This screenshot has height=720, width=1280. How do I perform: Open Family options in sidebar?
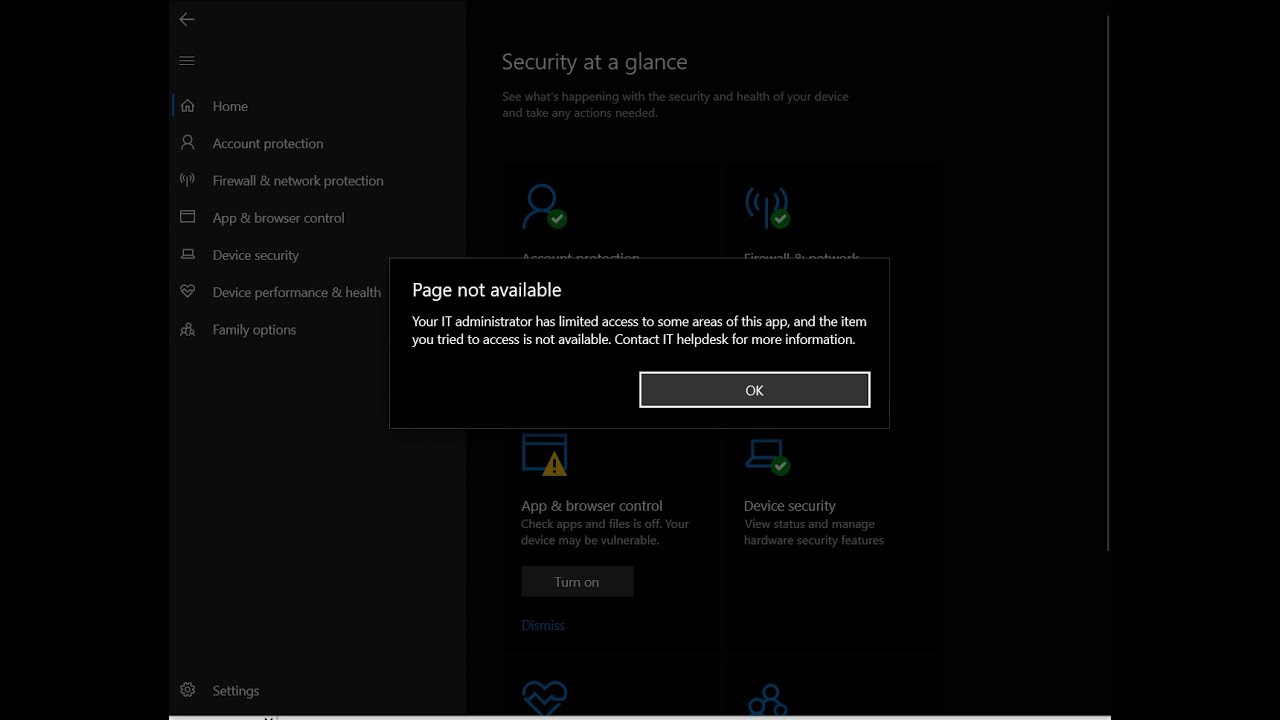[x=254, y=329]
